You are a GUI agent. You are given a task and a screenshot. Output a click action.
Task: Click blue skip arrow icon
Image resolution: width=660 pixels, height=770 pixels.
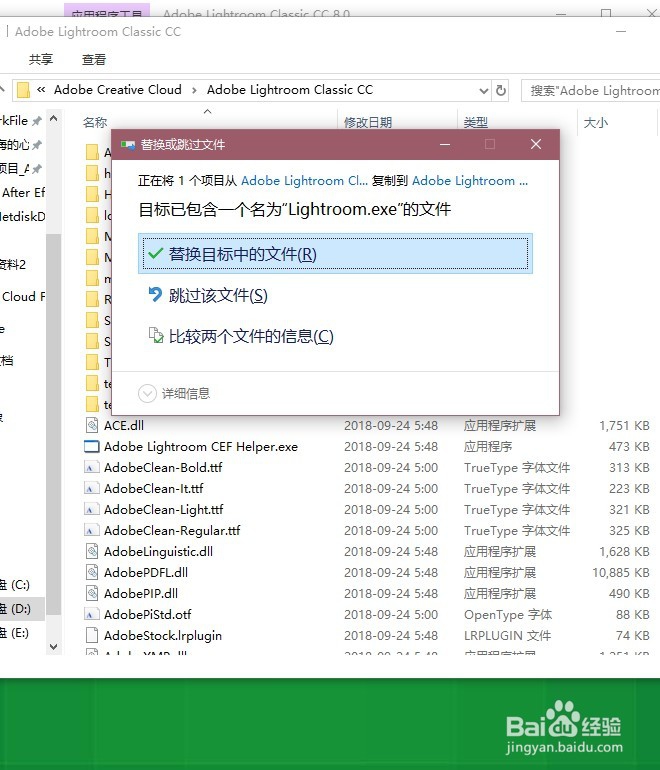[x=155, y=295]
